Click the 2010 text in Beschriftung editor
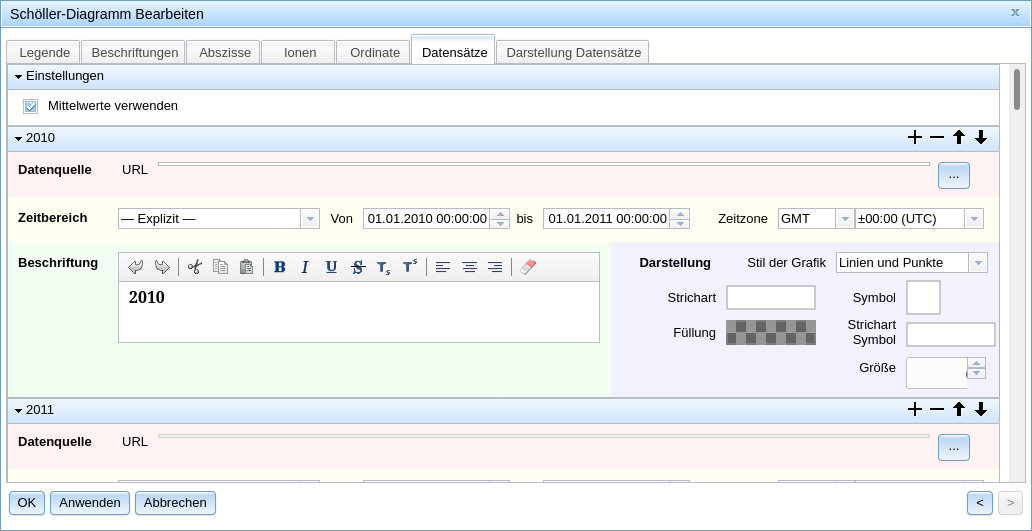The image size is (1032, 531). 147,297
